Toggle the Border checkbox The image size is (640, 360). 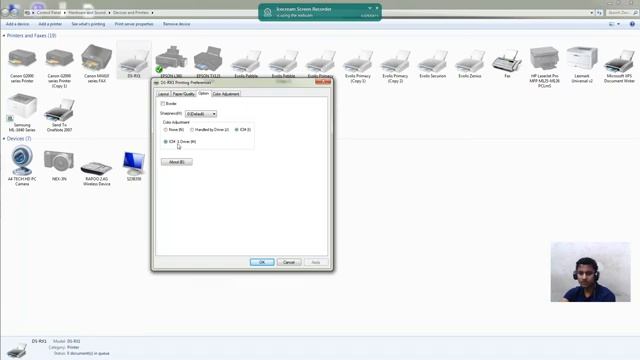pos(162,104)
